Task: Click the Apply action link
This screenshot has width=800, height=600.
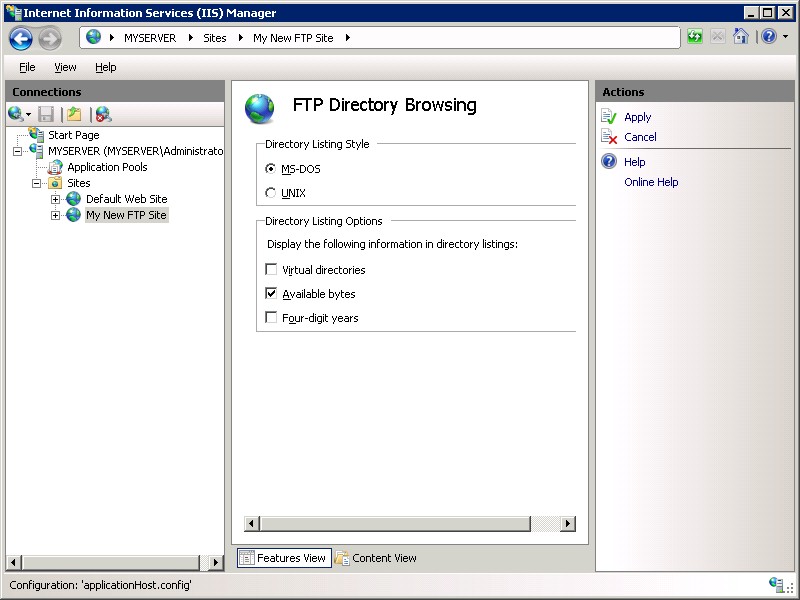Action: coord(637,117)
